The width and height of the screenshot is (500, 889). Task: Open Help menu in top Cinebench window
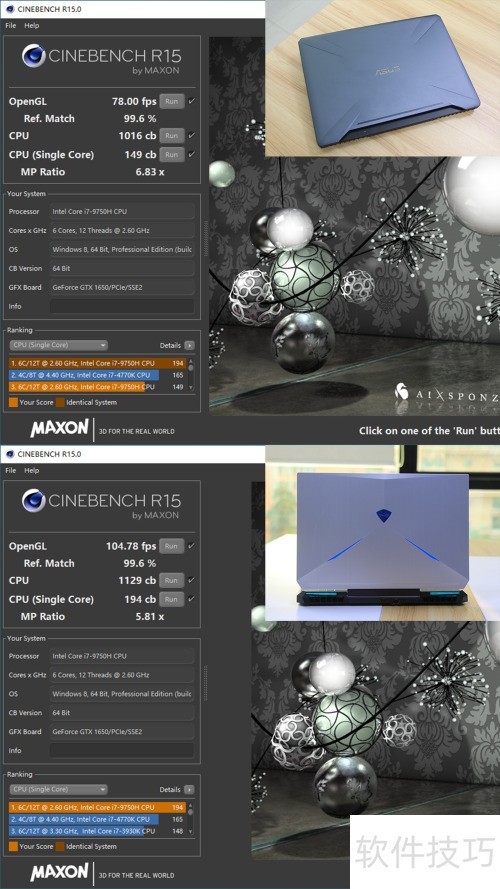[x=32, y=26]
